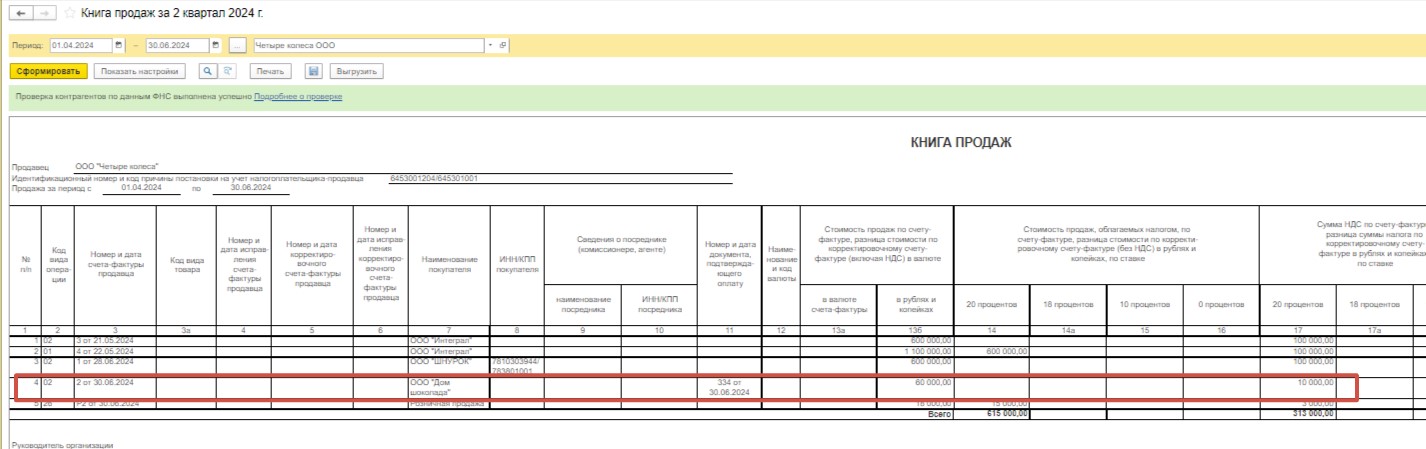Select INN/KPP value 6453001204/645301001
1426x449 pixels.
(434, 177)
